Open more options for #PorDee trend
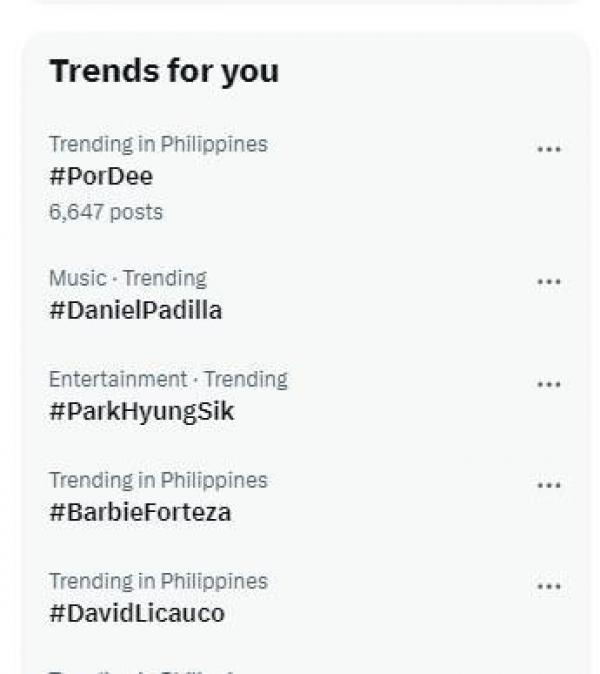The width and height of the screenshot is (600, 674). click(548, 150)
